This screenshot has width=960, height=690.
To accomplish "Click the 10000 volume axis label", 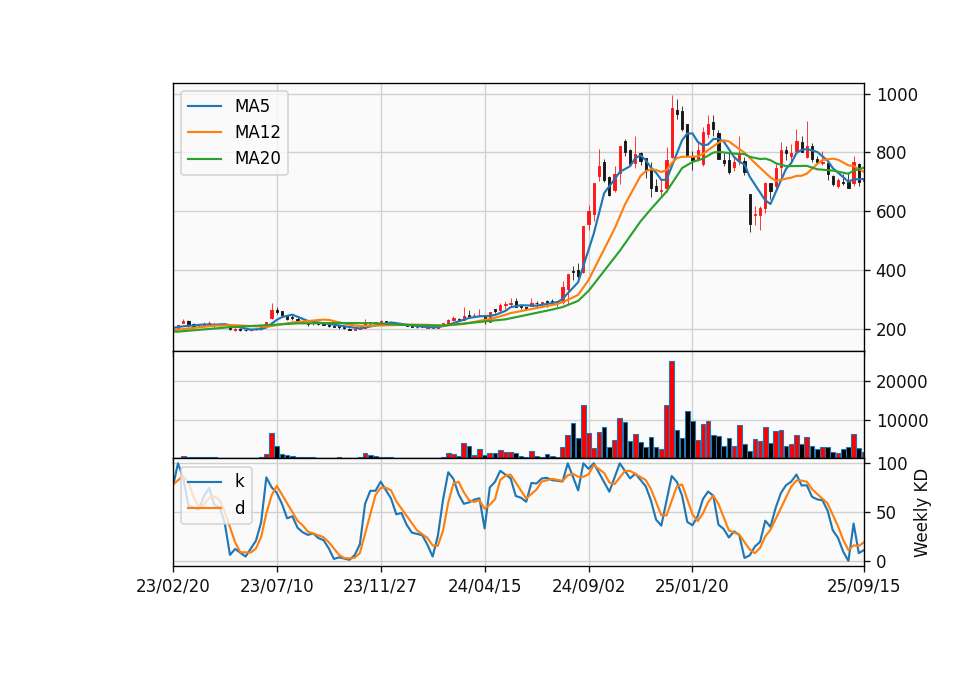I will [902, 421].
